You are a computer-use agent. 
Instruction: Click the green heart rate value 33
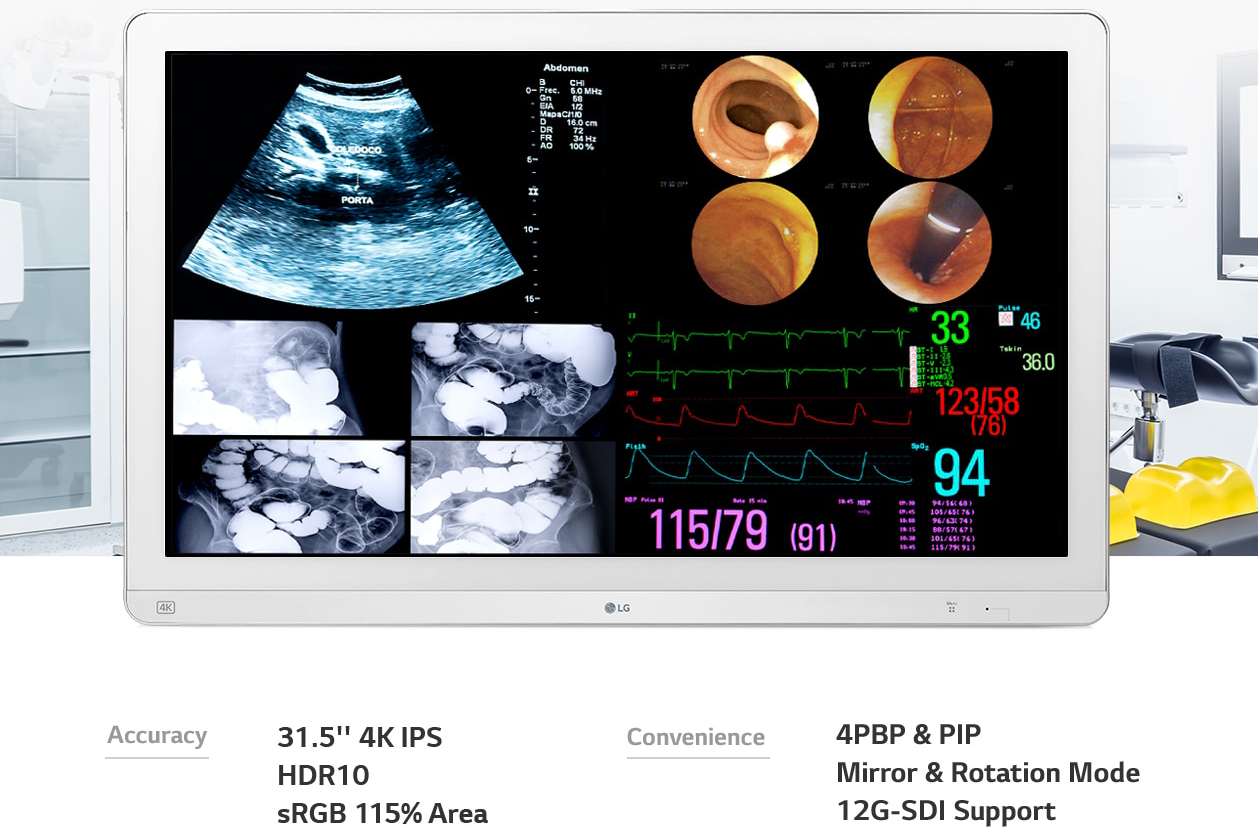(950, 327)
